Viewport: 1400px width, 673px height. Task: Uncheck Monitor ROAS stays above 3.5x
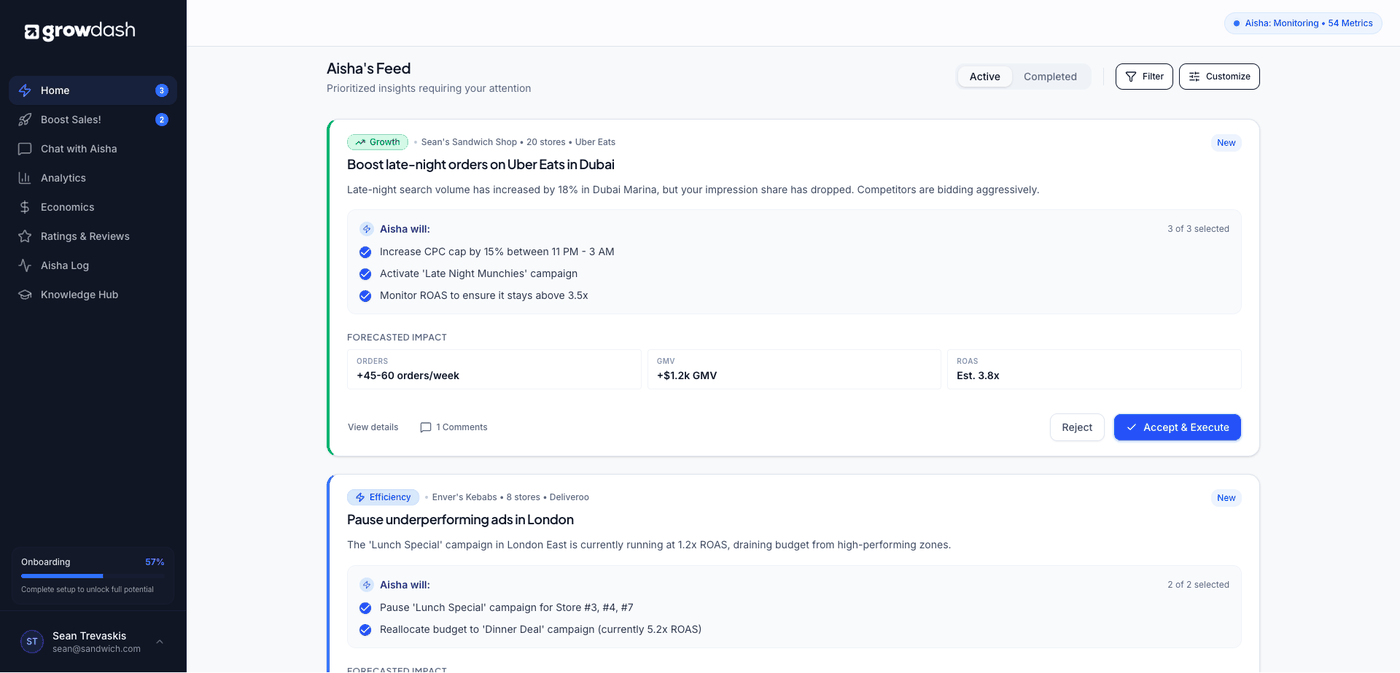click(365, 296)
